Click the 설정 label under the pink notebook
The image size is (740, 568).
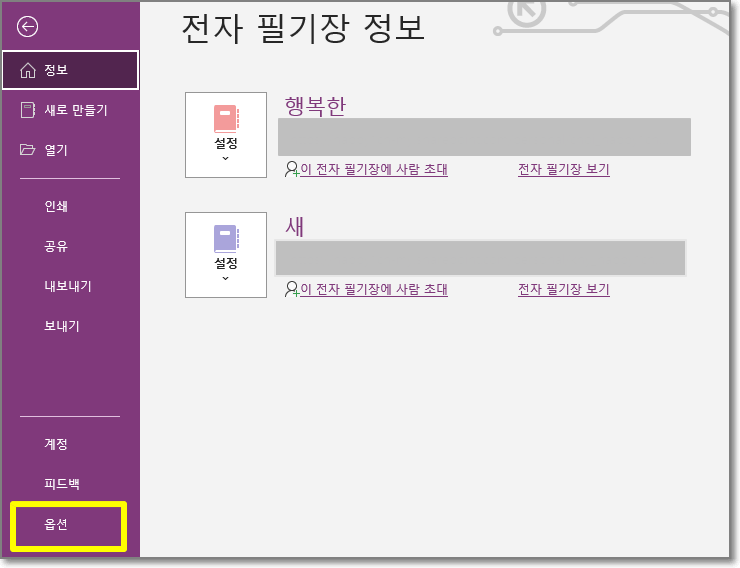[226, 143]
